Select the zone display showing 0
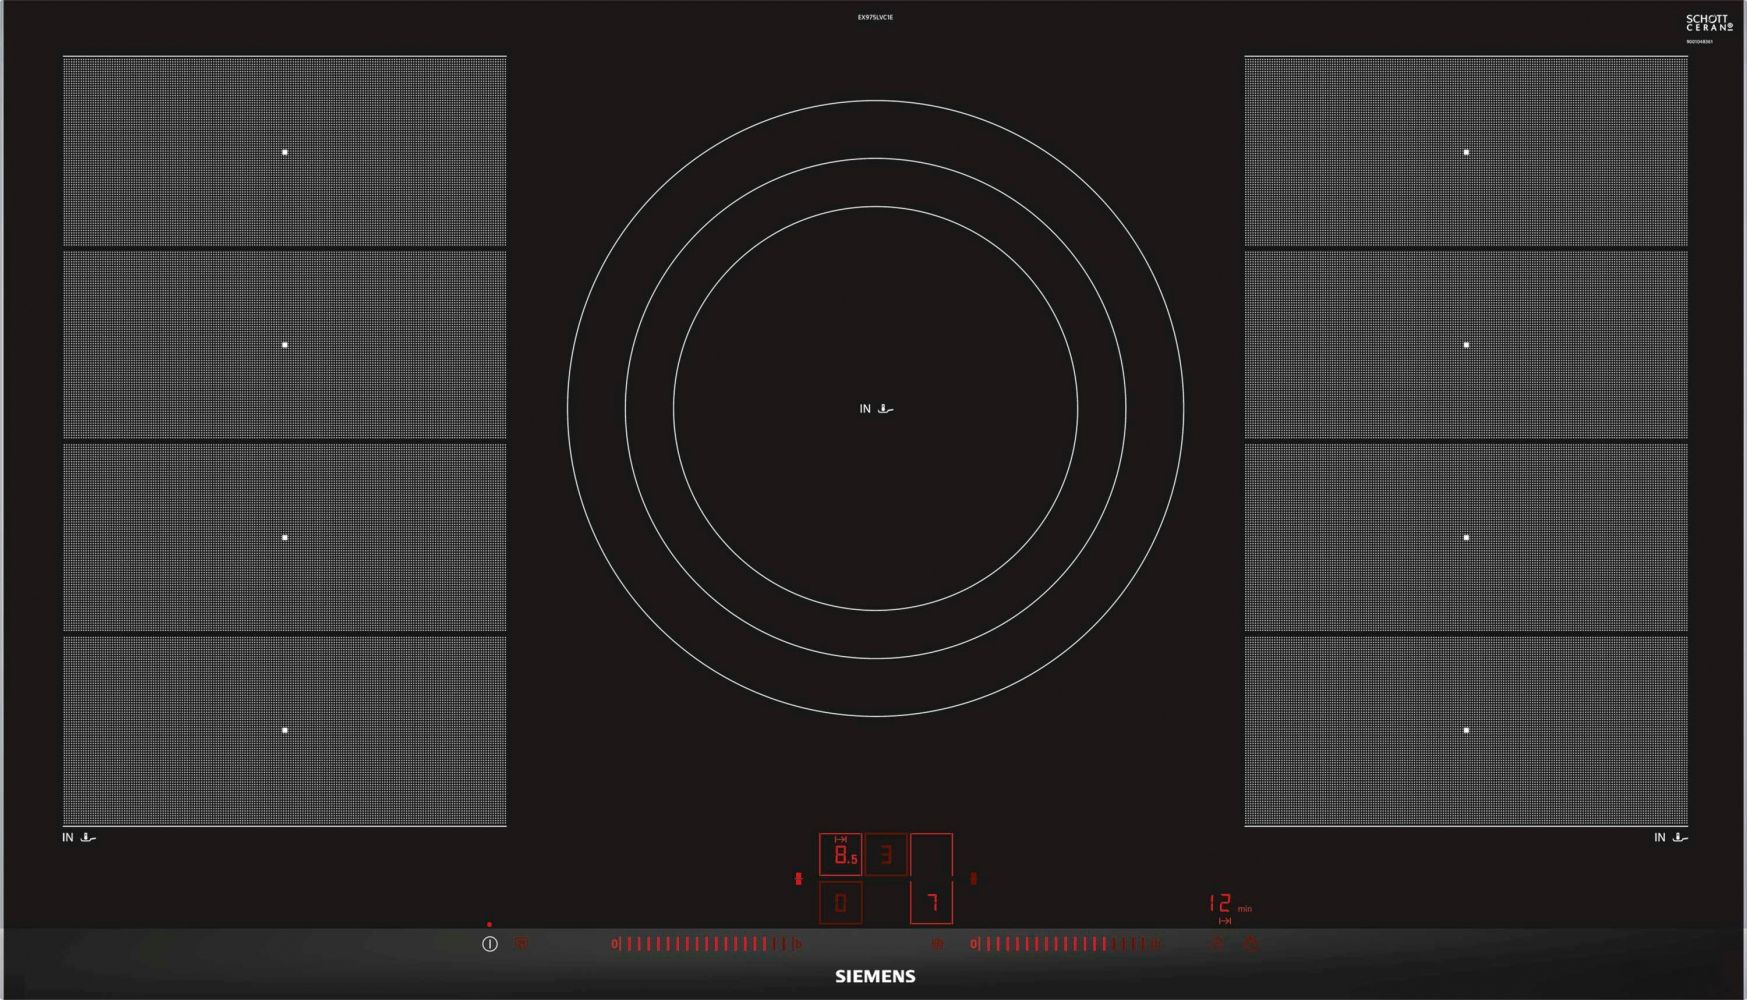1747x1000 pixels. tap(840, 903)
